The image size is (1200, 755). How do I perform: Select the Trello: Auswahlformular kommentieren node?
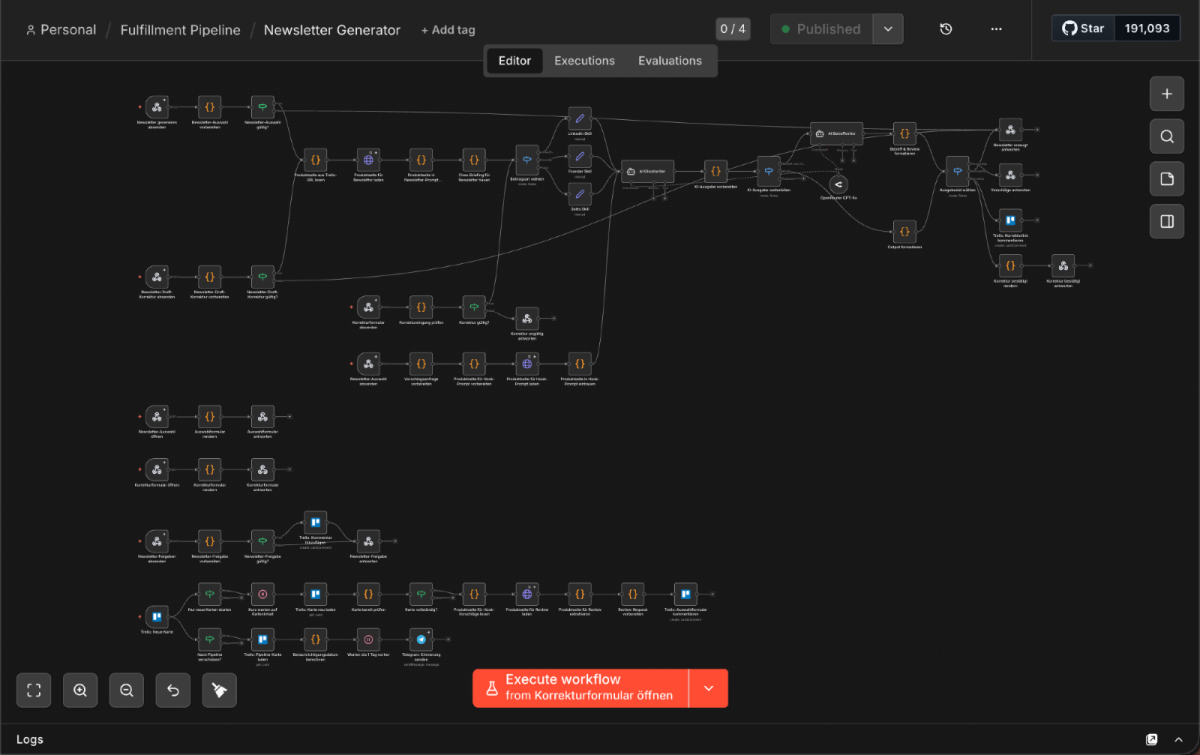click(x=685, y=594)
